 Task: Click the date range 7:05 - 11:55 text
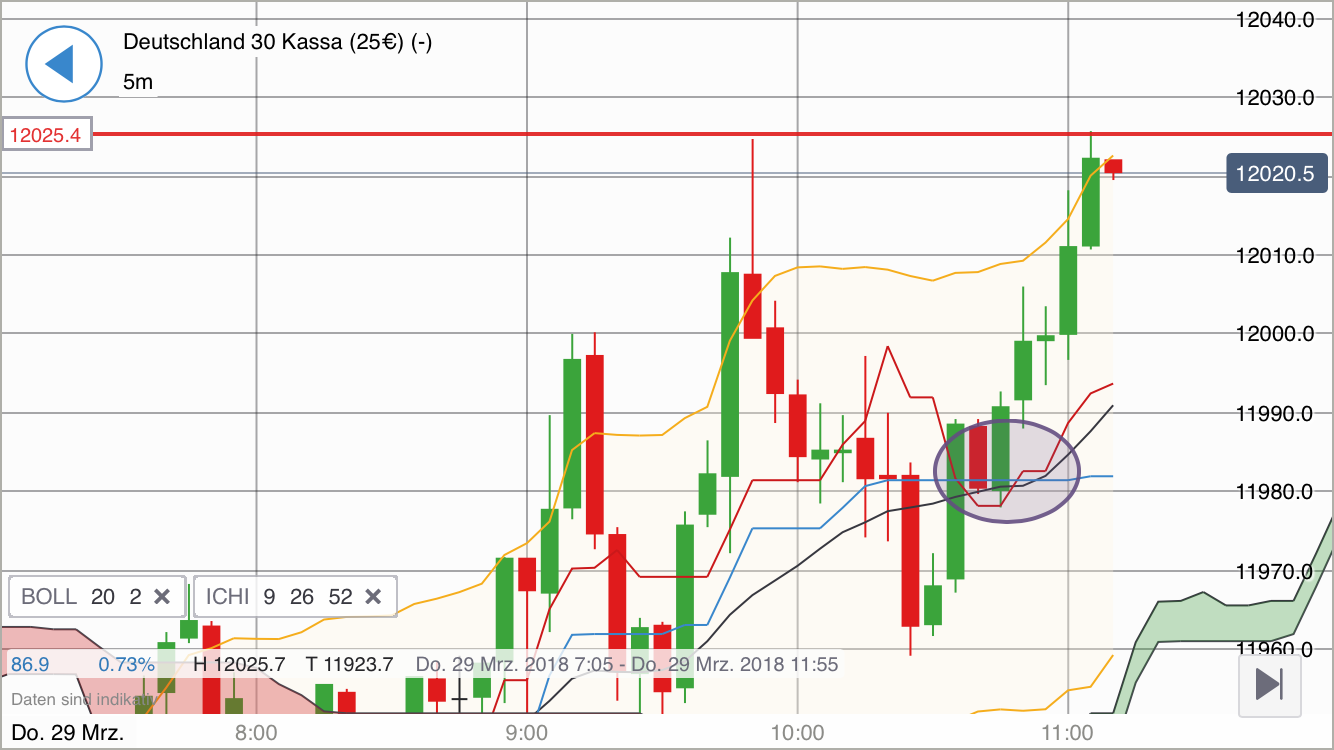(627, 663)
